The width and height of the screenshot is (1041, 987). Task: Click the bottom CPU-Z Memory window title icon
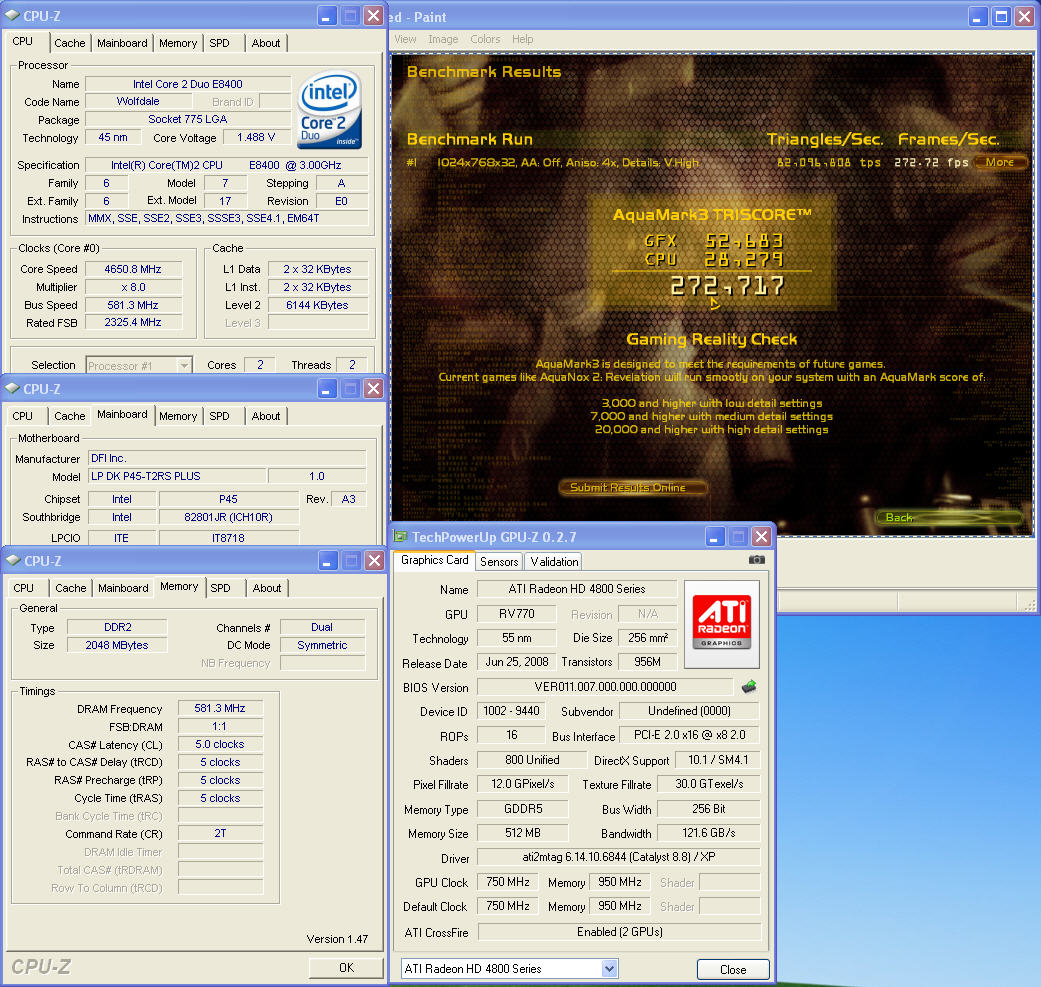coord(13,560)
